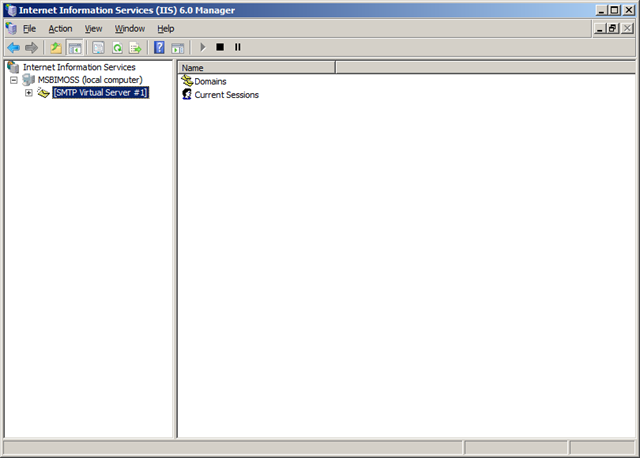Image resolution: width=640 pixels, height=458 pixels.
Task: Collapse the MSBIMOSS (local computer) node
Action: (x=14, y=80)
